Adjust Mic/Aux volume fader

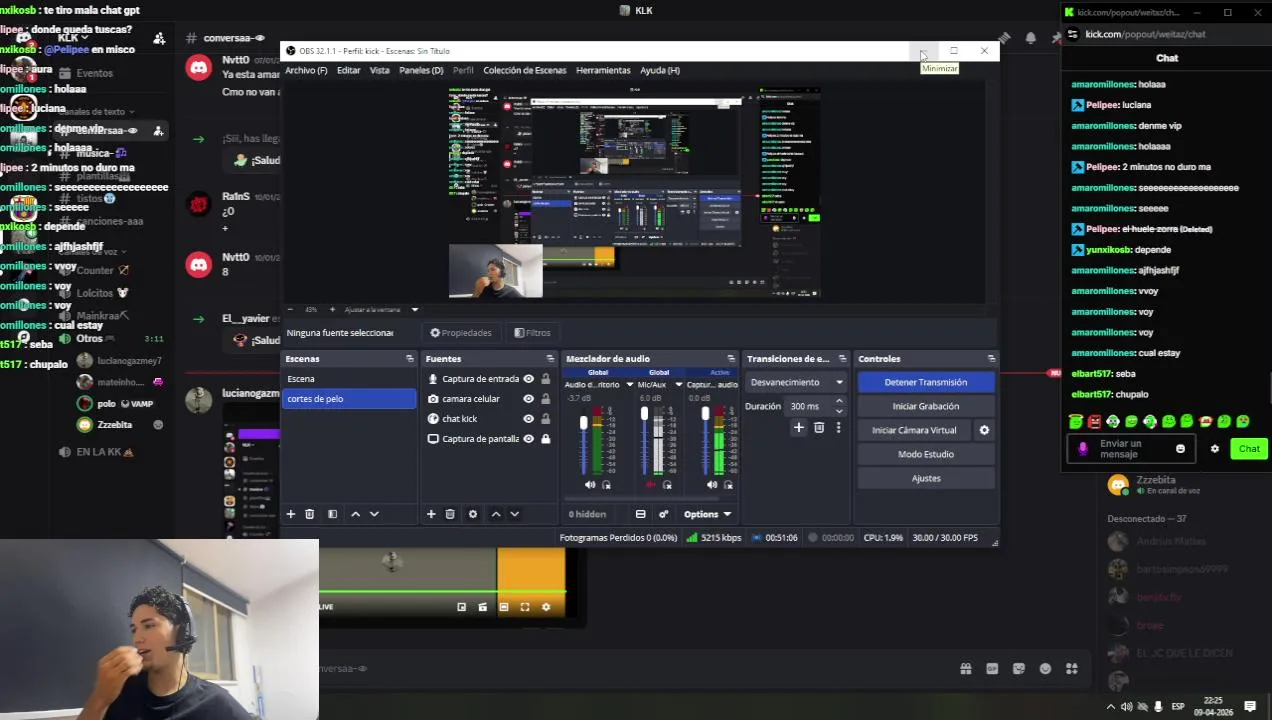pos(644,414)
